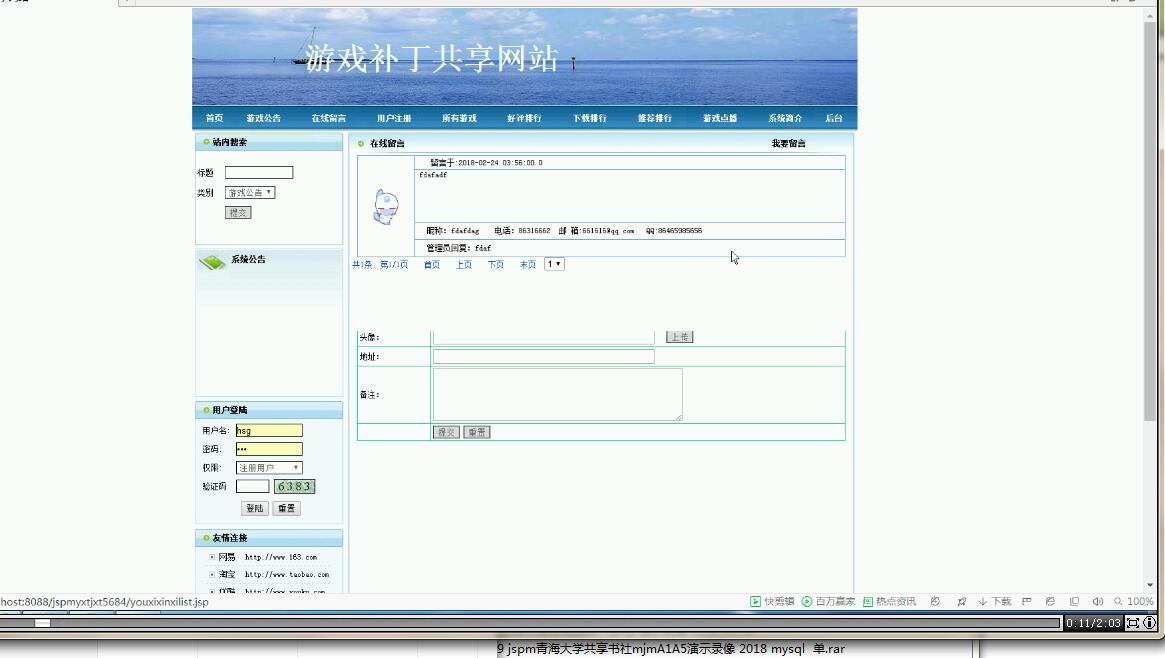Click the 地址 address input field

click(x=543, y=356)
